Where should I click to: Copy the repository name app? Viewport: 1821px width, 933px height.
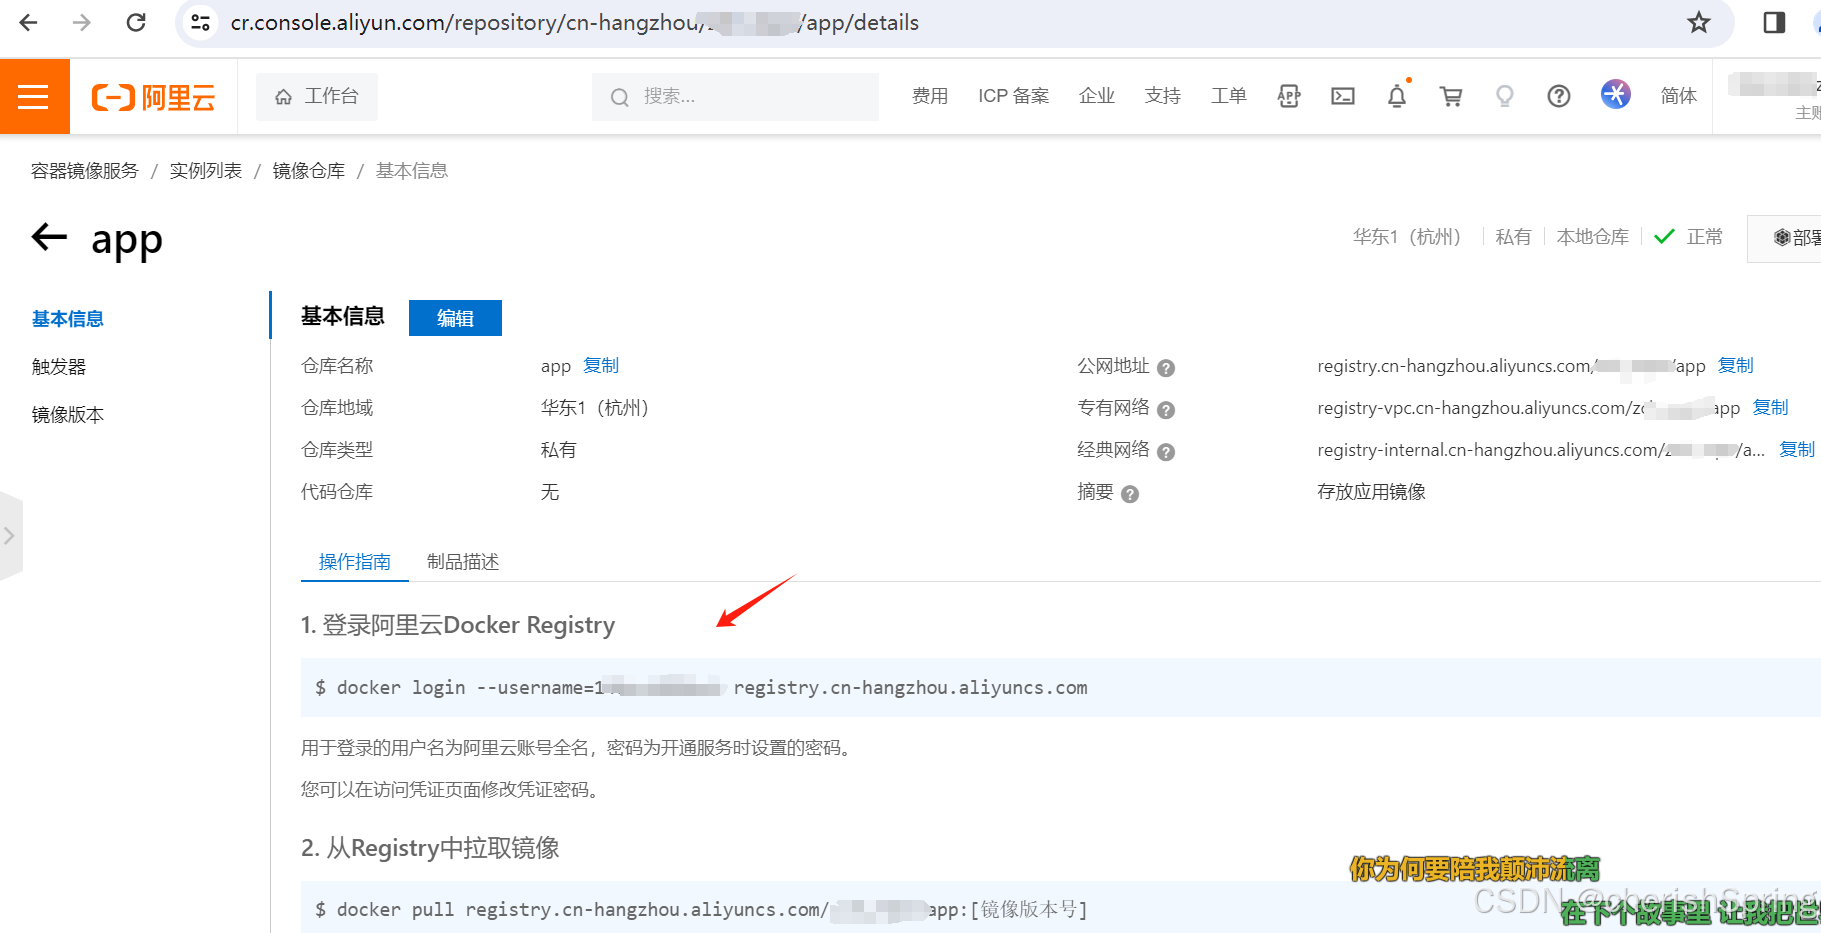point(601,366)
